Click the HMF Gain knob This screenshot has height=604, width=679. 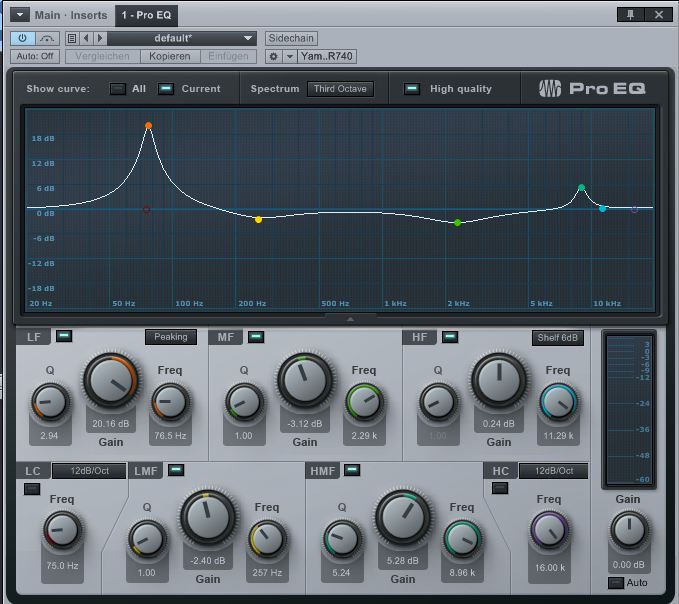point(403,517)
